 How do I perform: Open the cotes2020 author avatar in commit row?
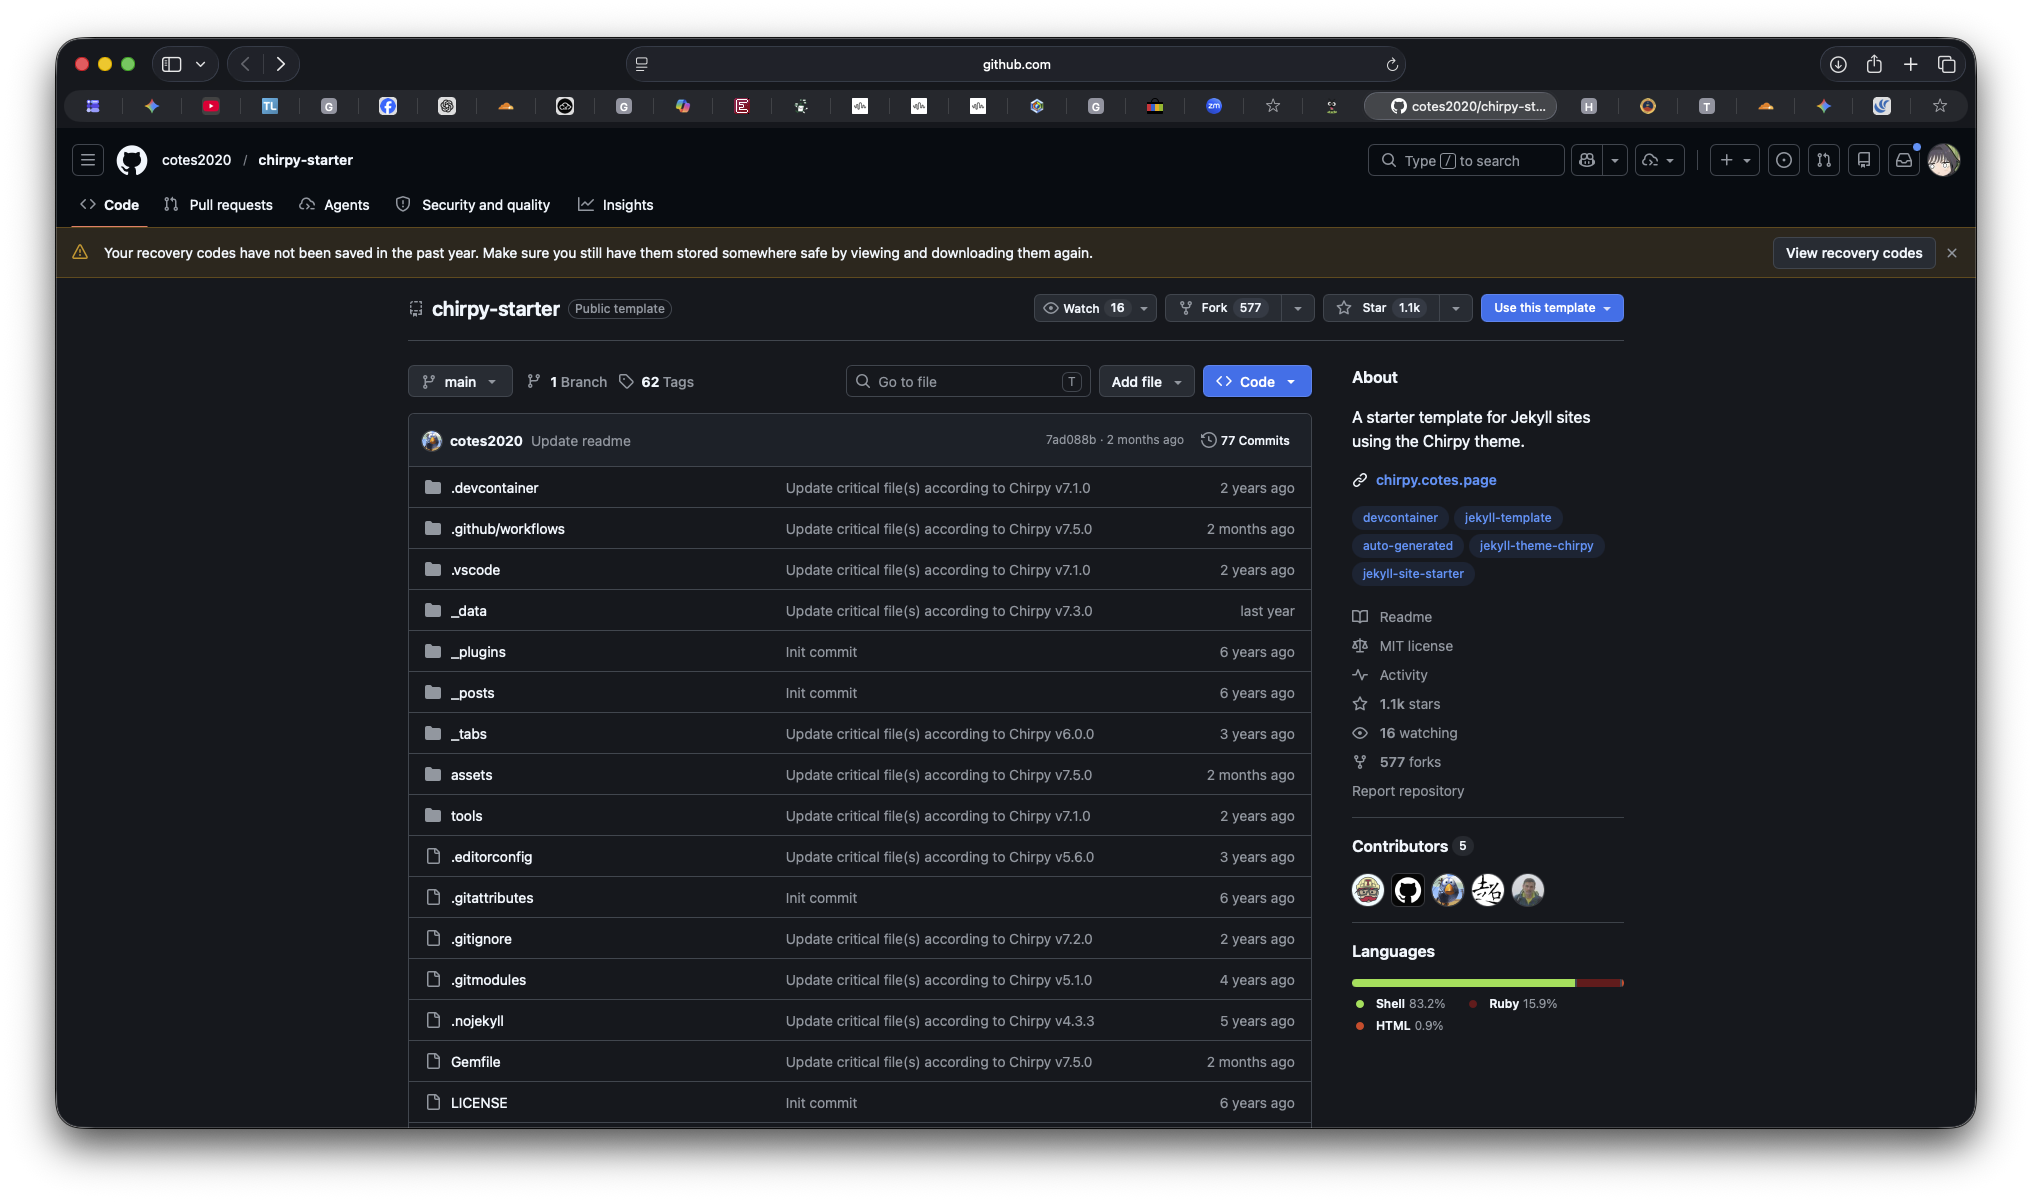click(432, 441)
